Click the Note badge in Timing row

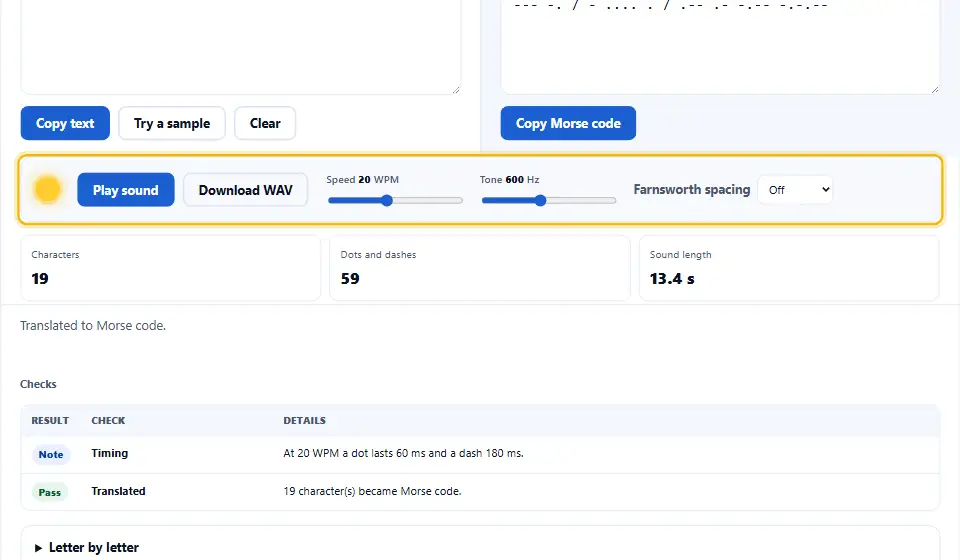pyautogui.click(x=51, y=454)
